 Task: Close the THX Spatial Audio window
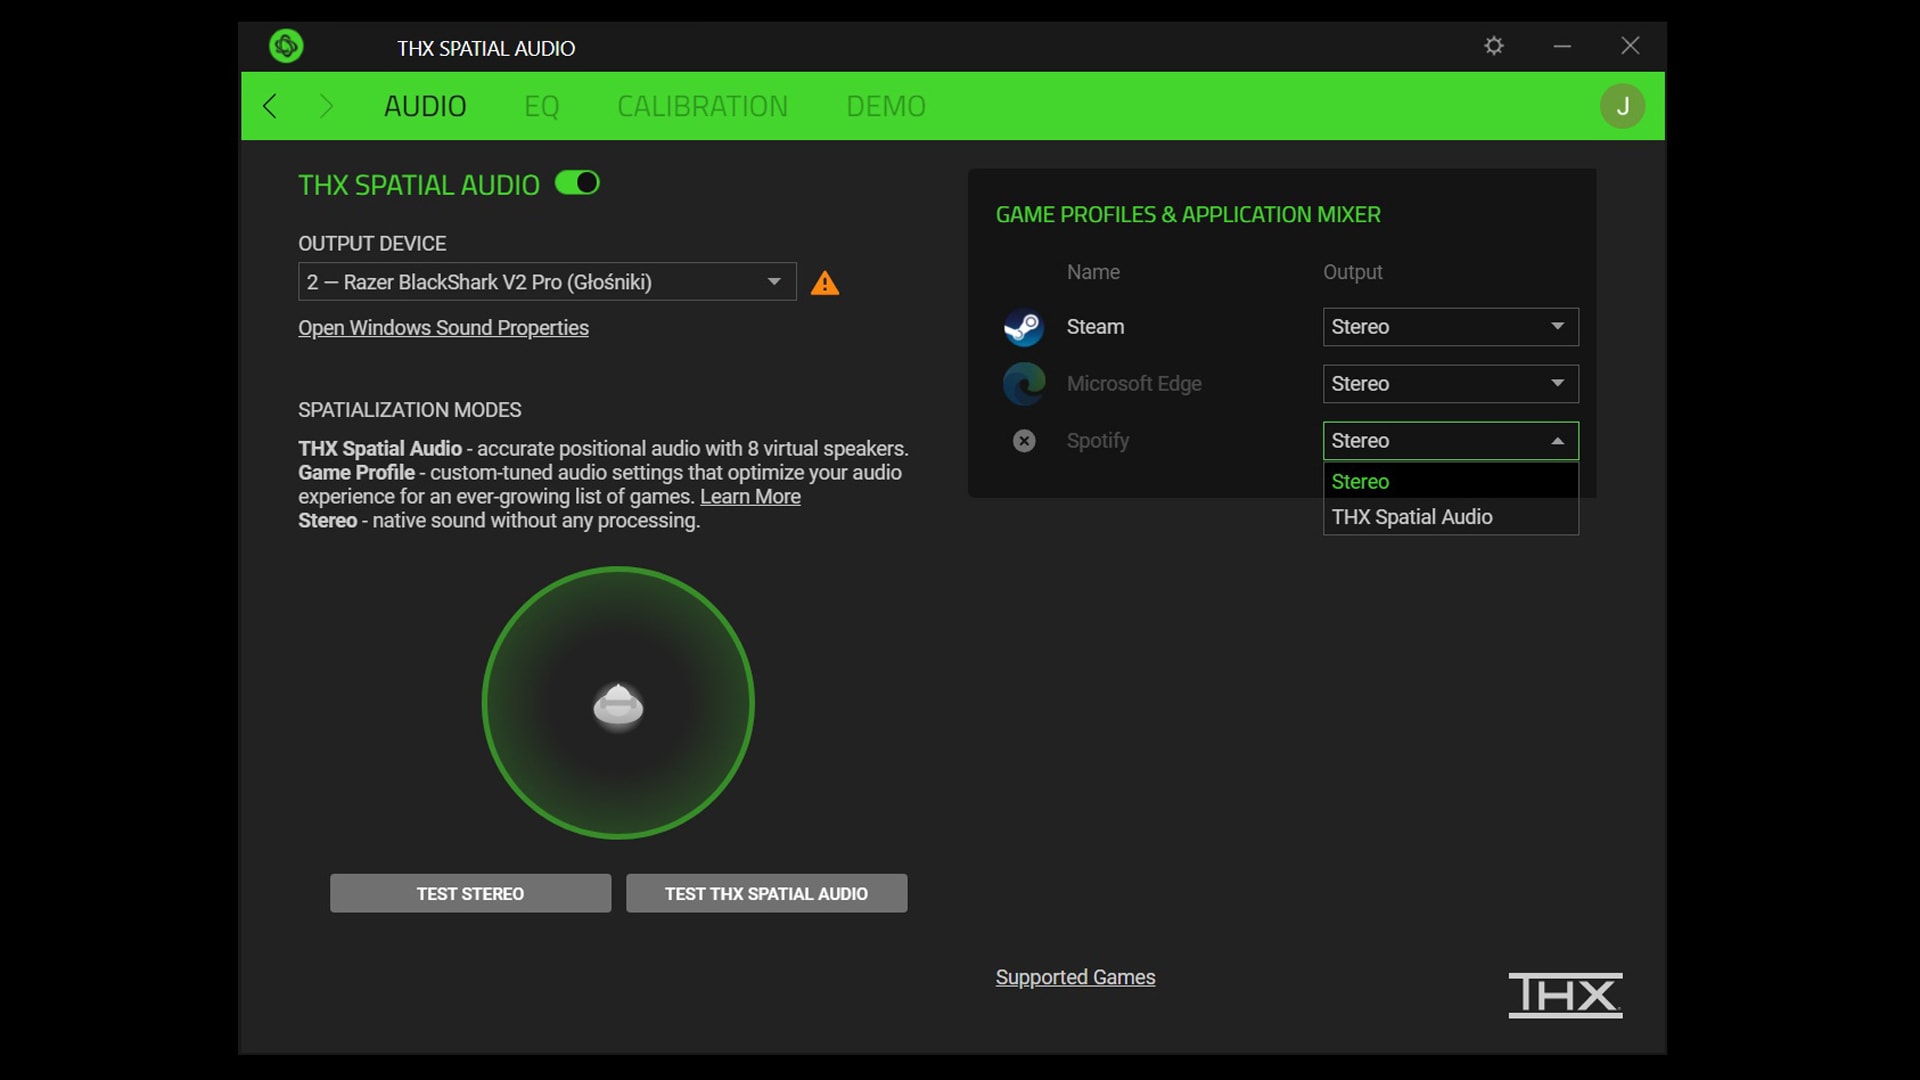1630,46
